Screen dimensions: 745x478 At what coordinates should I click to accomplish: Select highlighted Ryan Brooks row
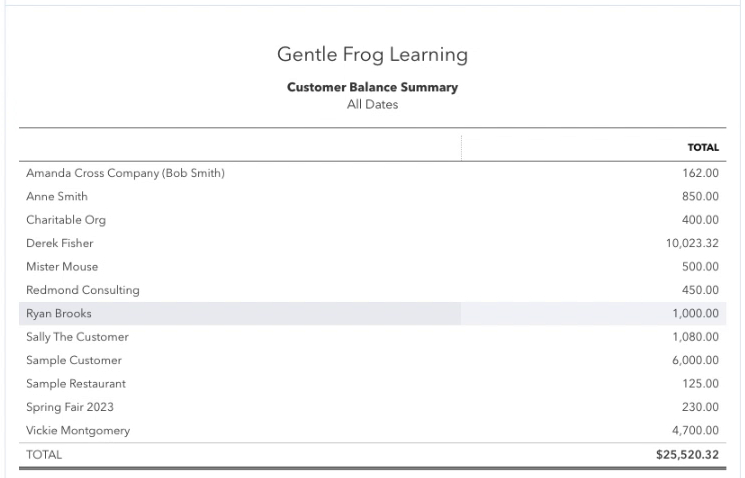(372, 314)
